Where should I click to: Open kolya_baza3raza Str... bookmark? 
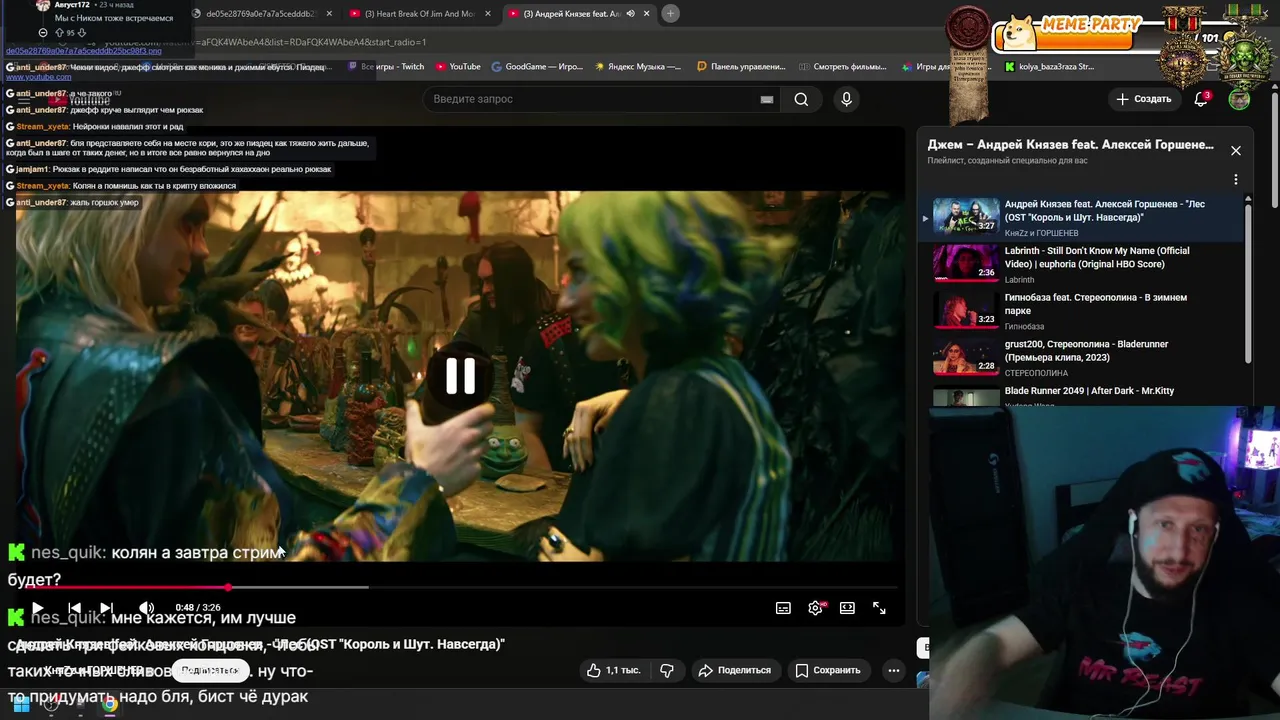coord(1050,67)
